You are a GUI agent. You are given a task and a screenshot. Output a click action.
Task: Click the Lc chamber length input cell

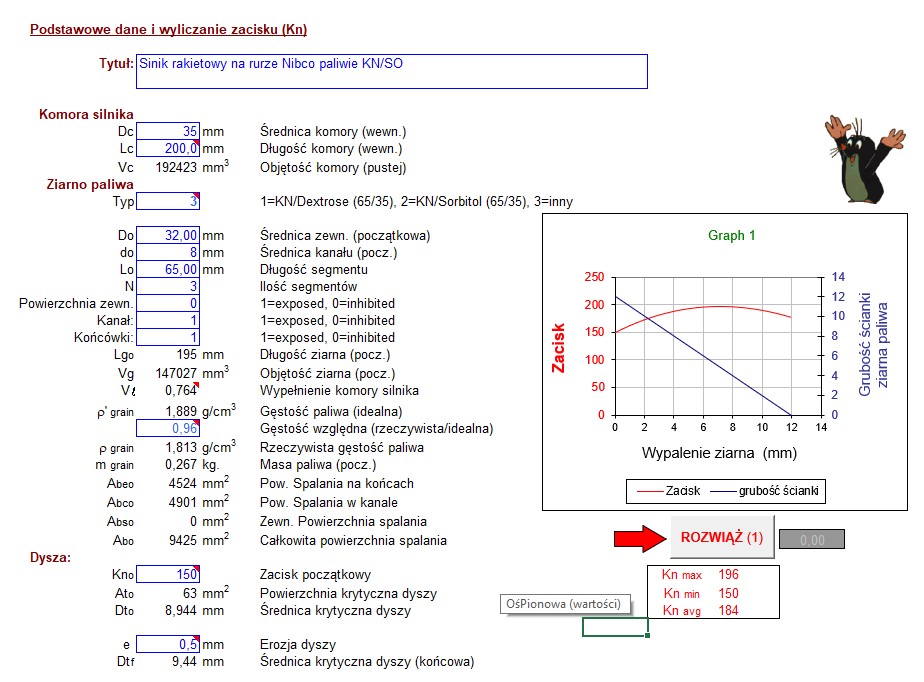[x=168, y=149]
